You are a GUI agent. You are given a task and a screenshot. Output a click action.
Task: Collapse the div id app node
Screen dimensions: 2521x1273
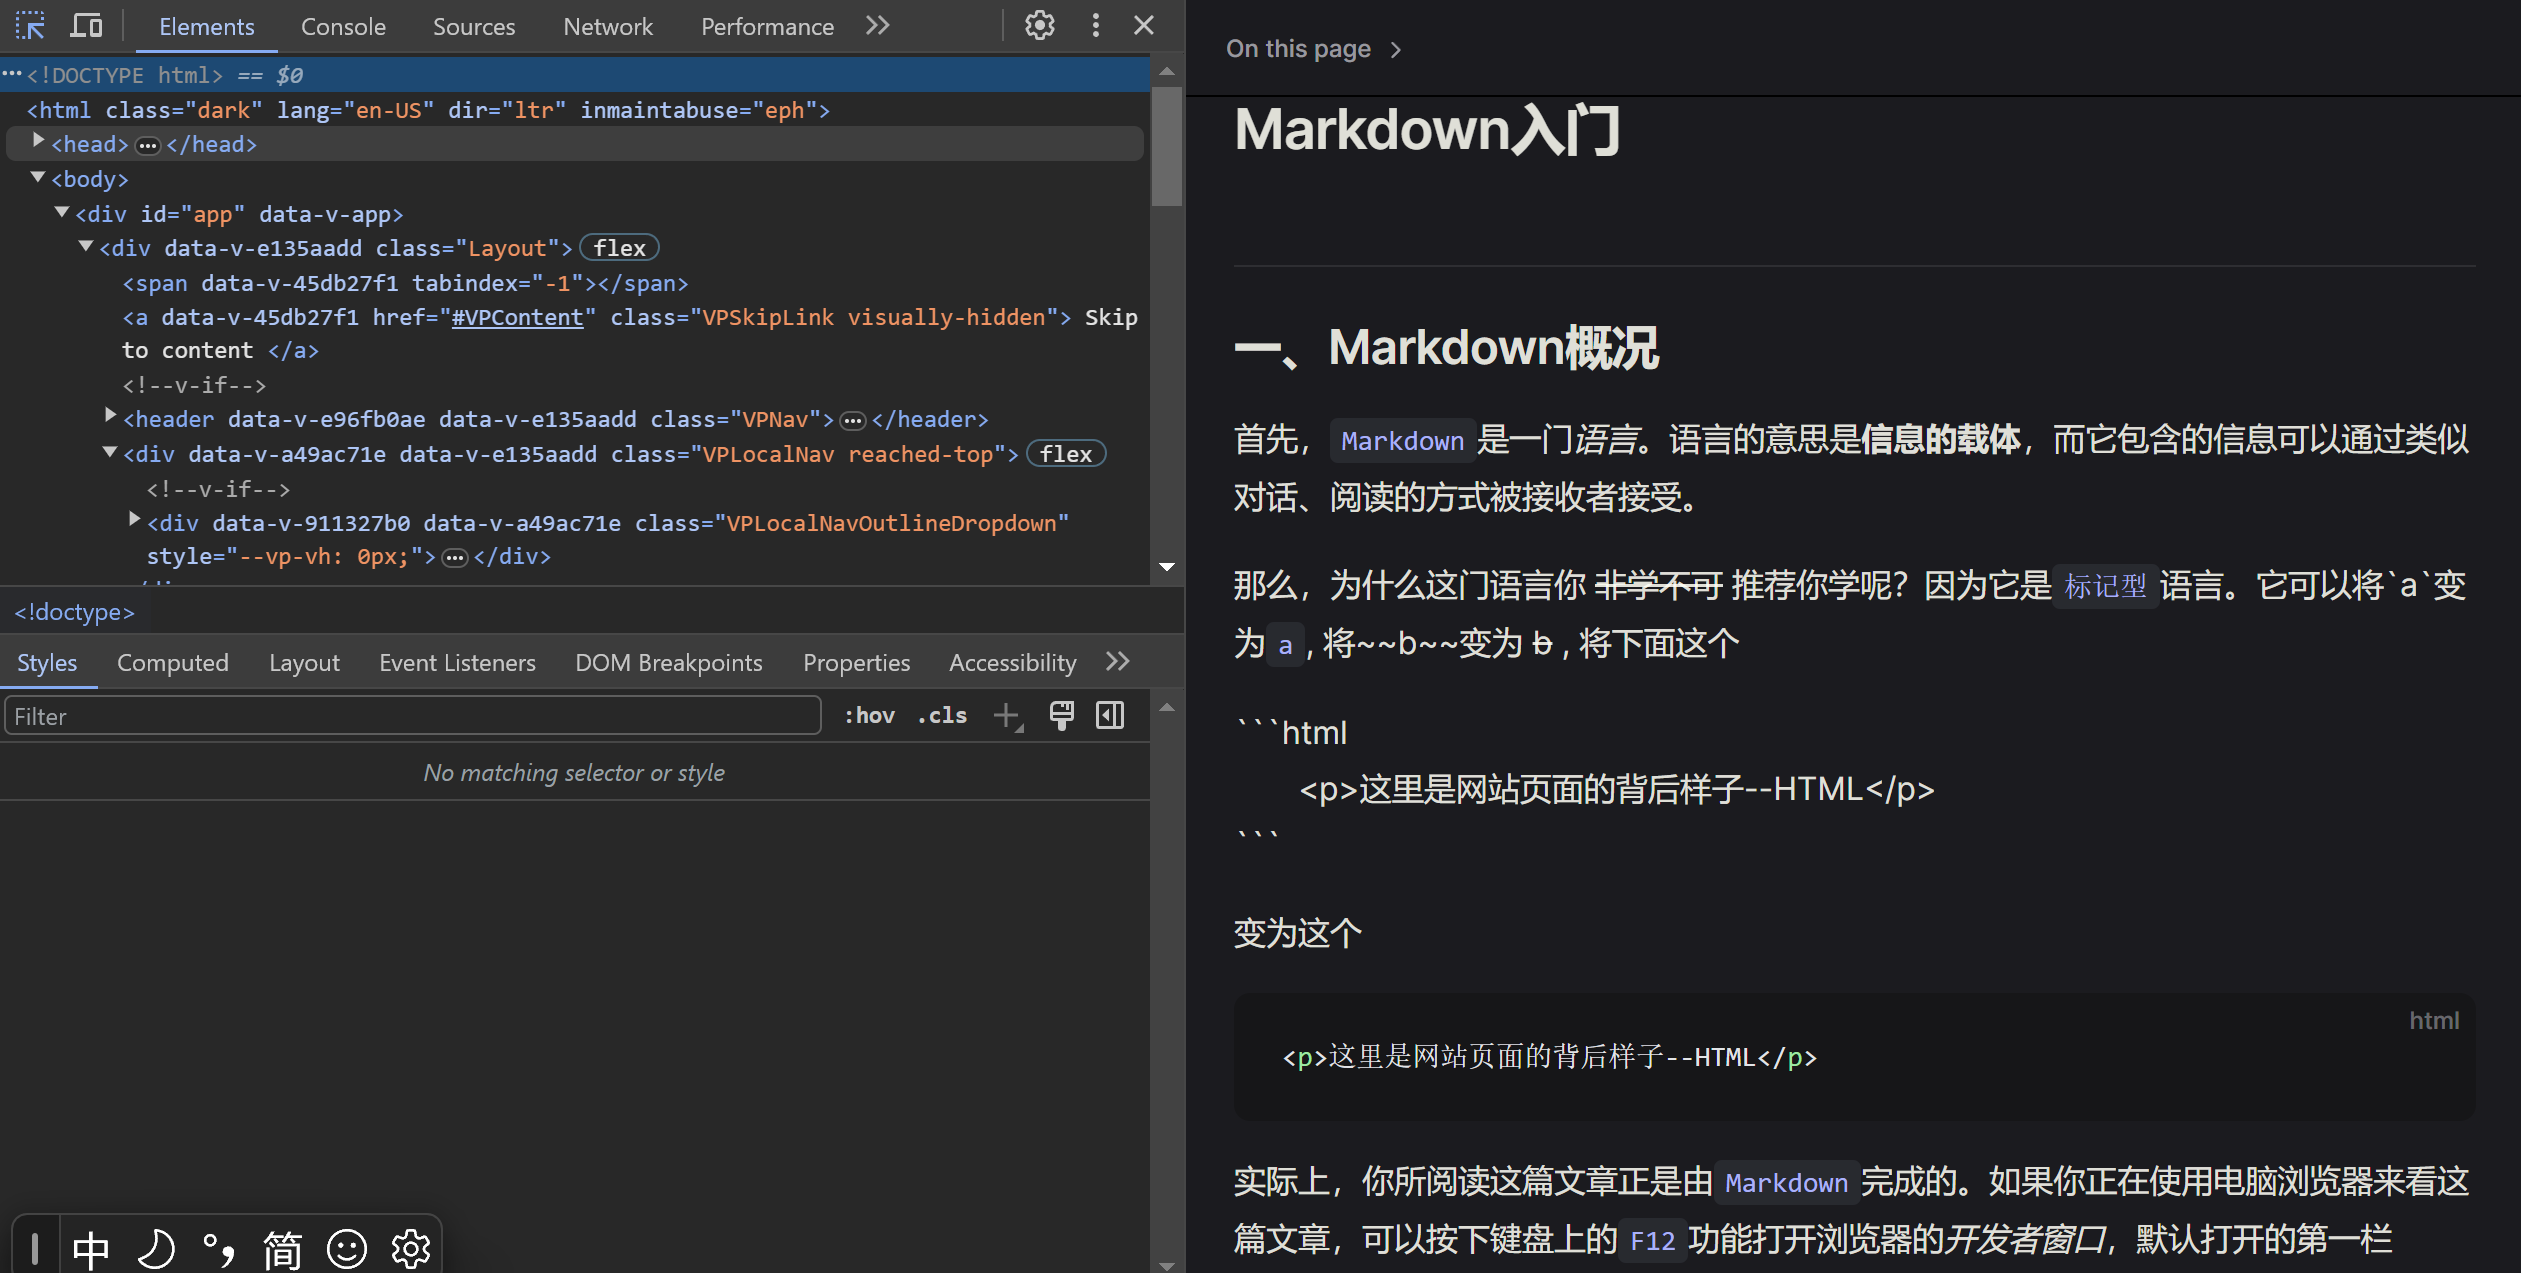(62, 212)
